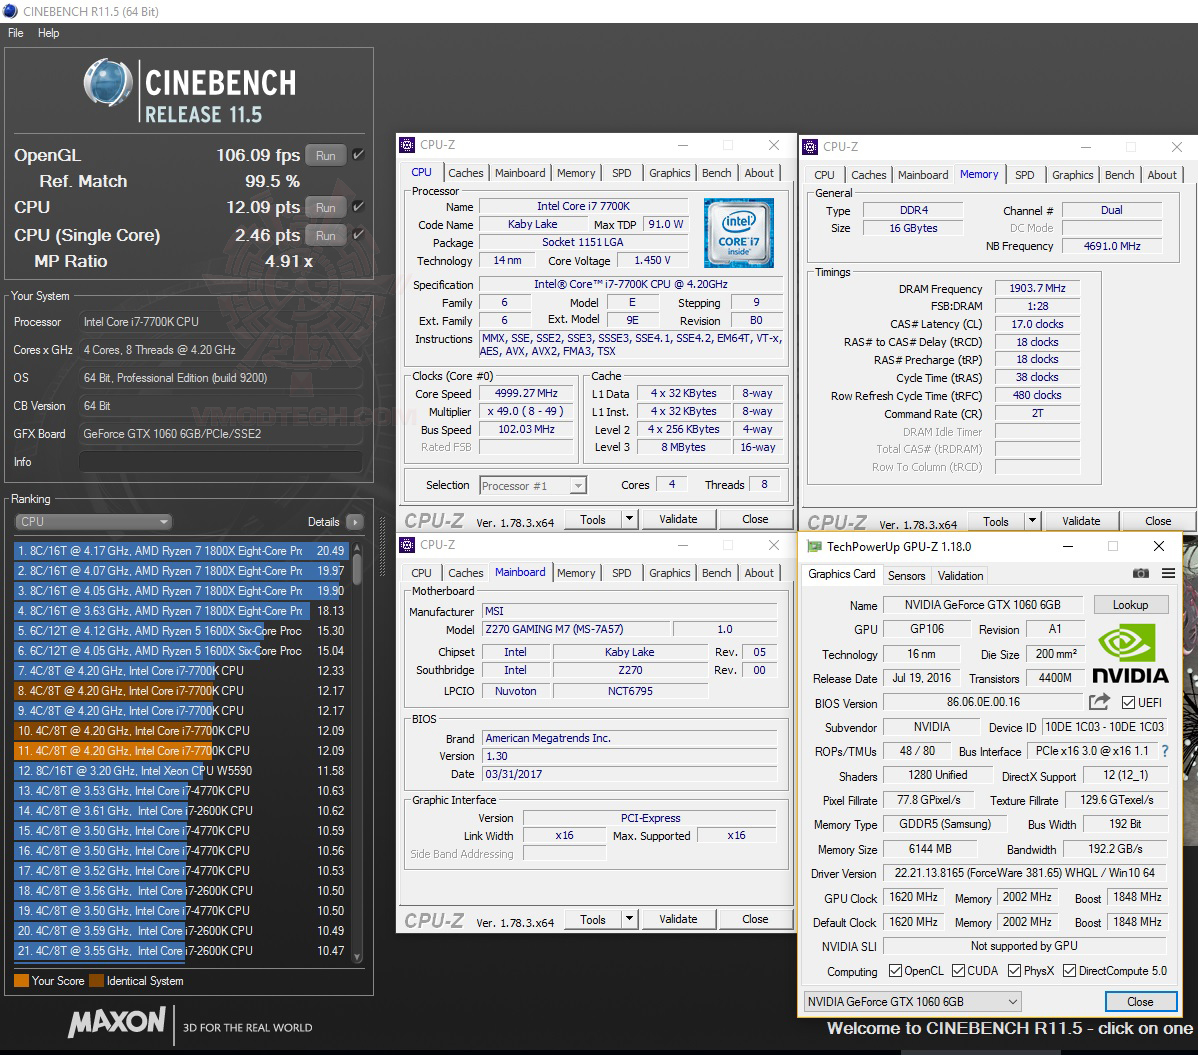1198x1055 pixels.
Task: Toggle the CPU test checkmark
Action: [358, 206]
